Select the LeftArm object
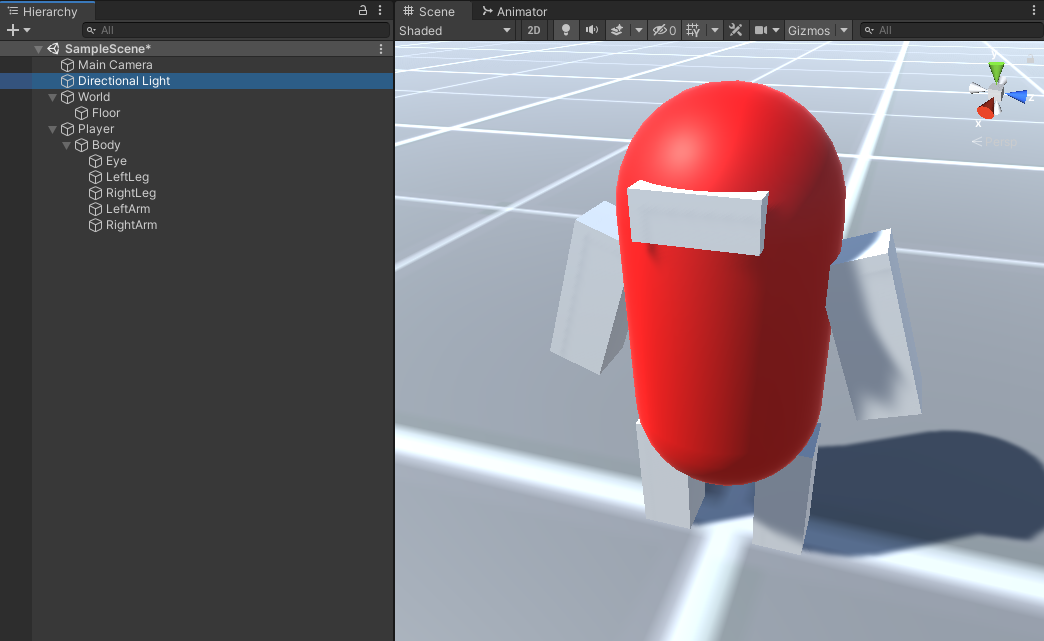This screenshot has width=1044, height=641. (x=197, y=208)
